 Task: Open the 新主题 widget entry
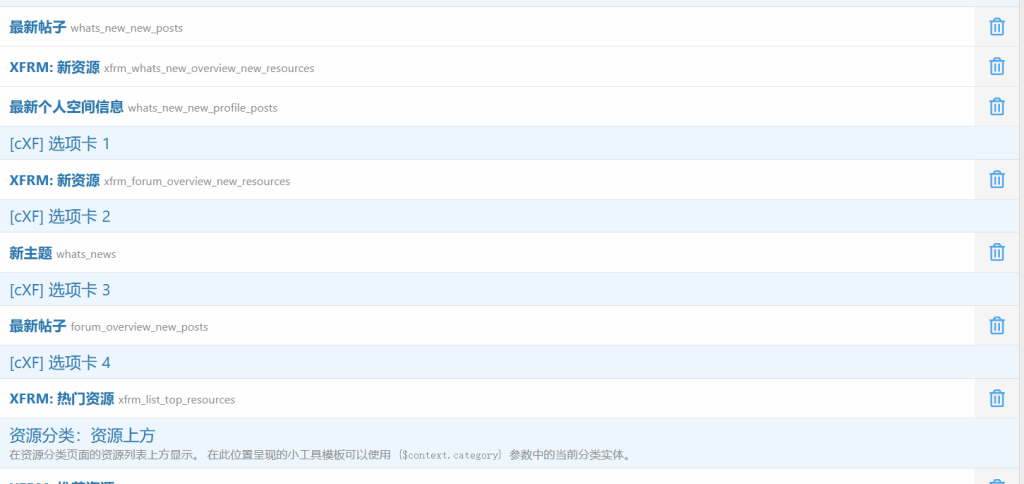point(30,253)
